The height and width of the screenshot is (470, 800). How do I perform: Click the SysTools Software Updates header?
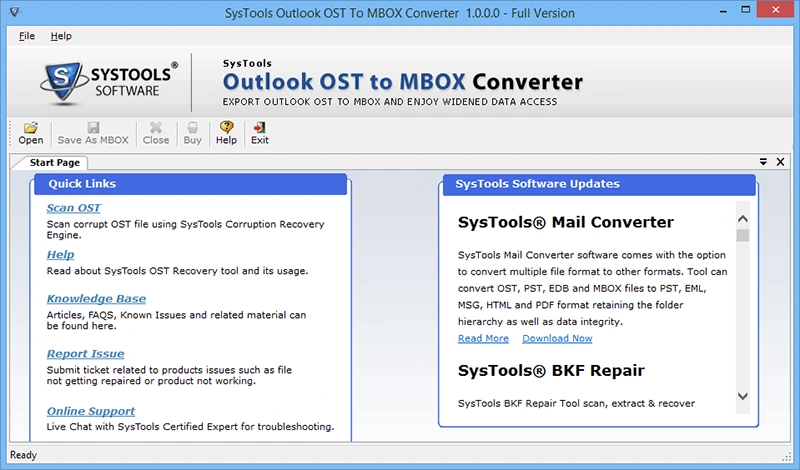click(599, 184)
